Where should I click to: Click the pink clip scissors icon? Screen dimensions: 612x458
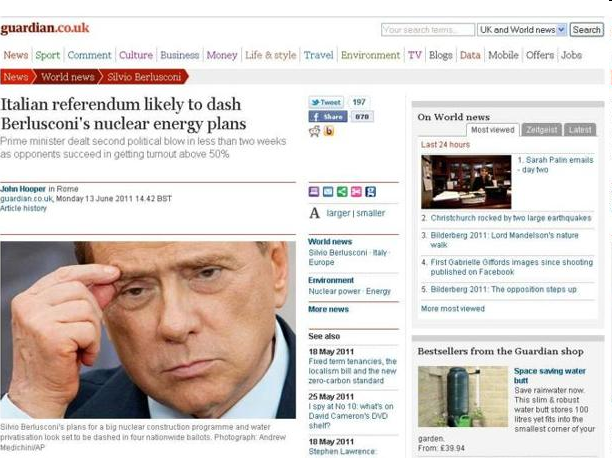[x=356, y=191]
